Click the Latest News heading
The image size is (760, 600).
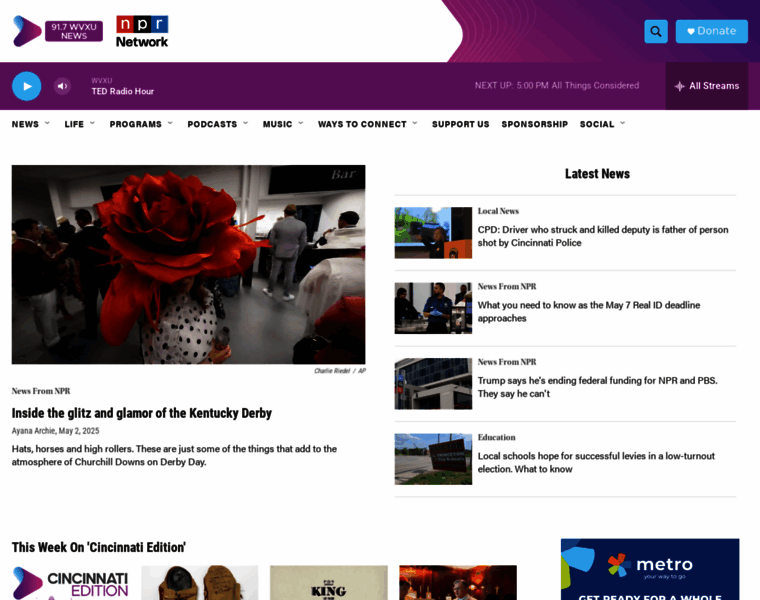(597, 174)
